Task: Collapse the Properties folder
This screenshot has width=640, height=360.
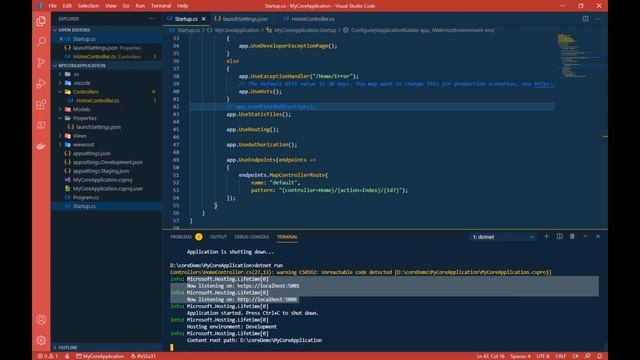Action: click(x=84, y=118)
